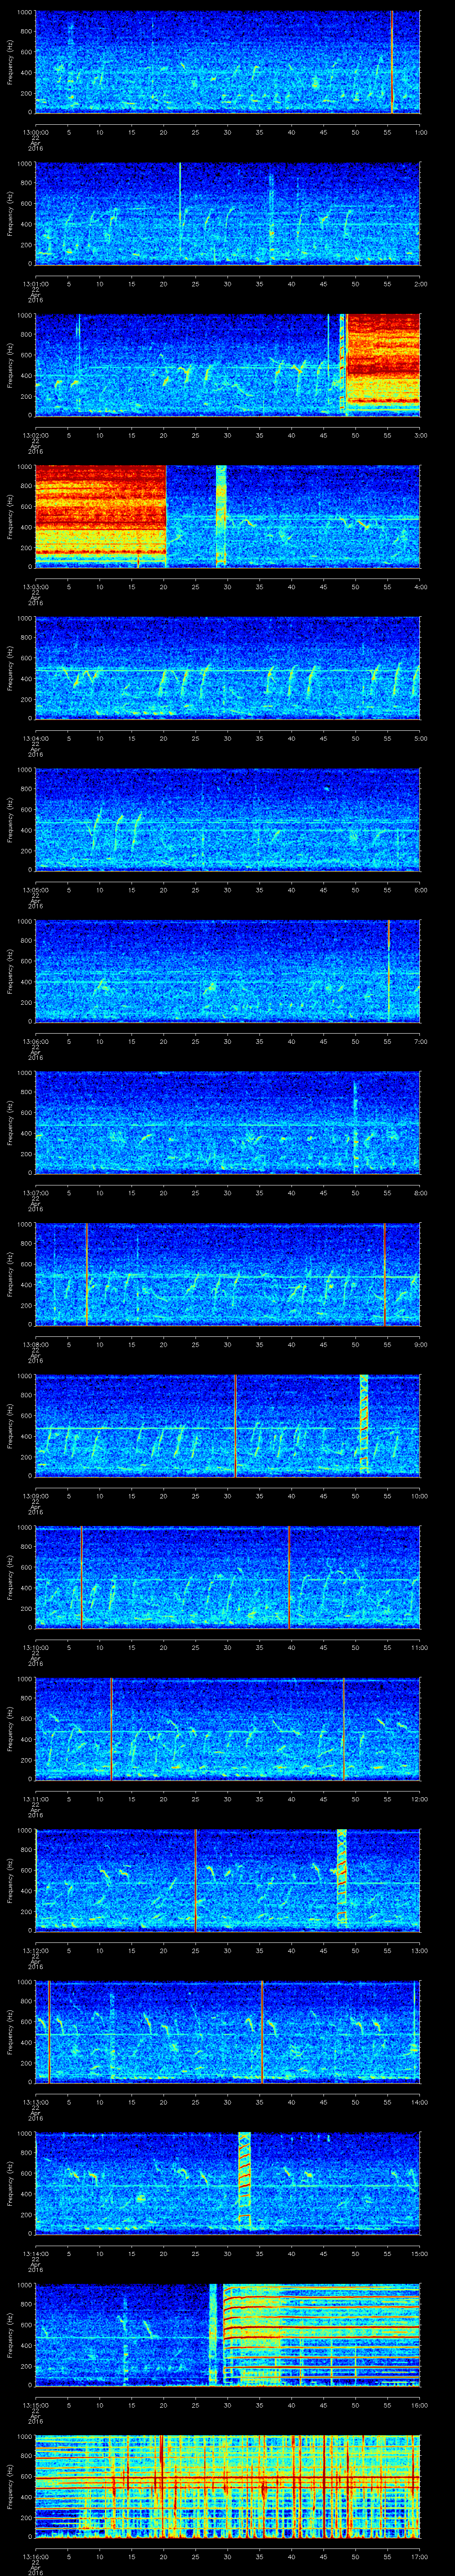
Task: Choose the spectrogram panel starting at 13:13:00
Action: coord(228,2032)
